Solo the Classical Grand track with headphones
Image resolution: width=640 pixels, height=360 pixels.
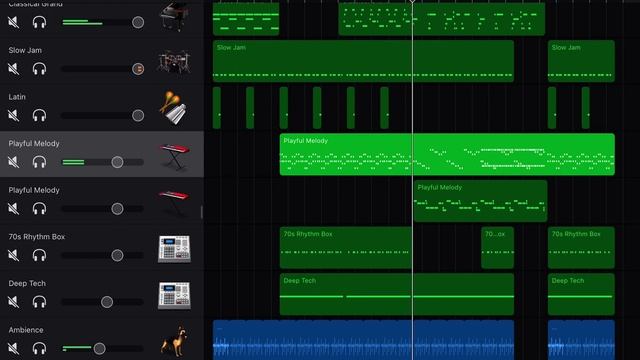(39, 22)
